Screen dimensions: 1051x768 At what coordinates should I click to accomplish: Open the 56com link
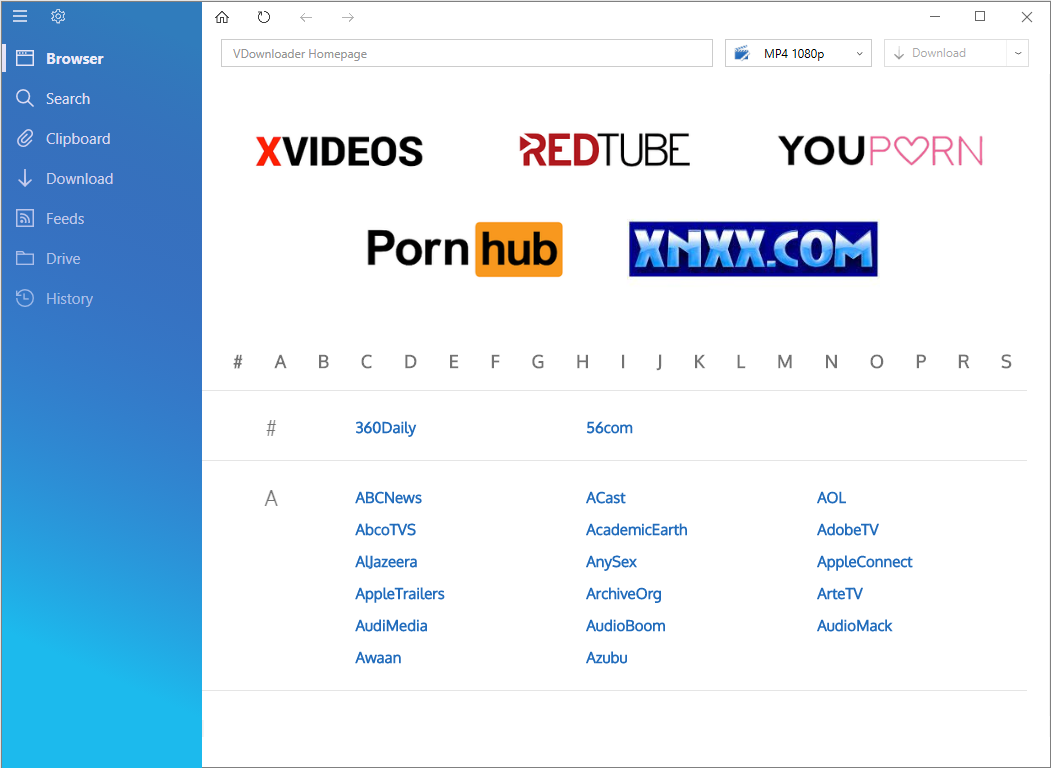tap(609, 428)
